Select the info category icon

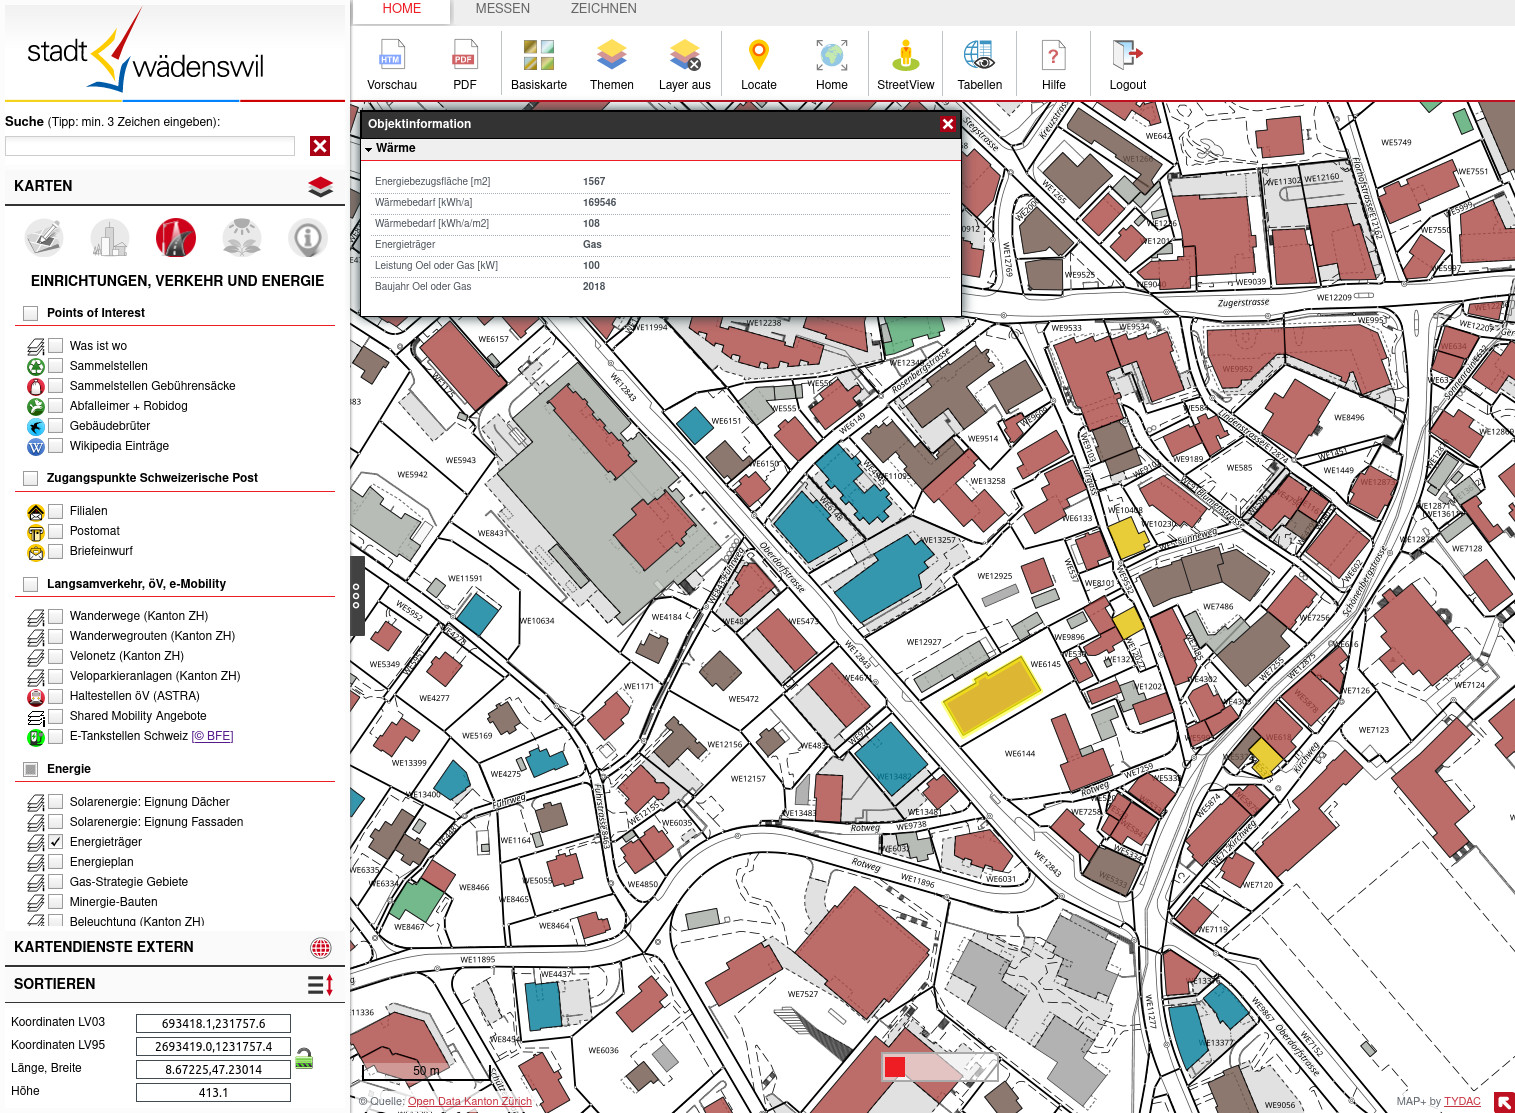coord(308,238)
